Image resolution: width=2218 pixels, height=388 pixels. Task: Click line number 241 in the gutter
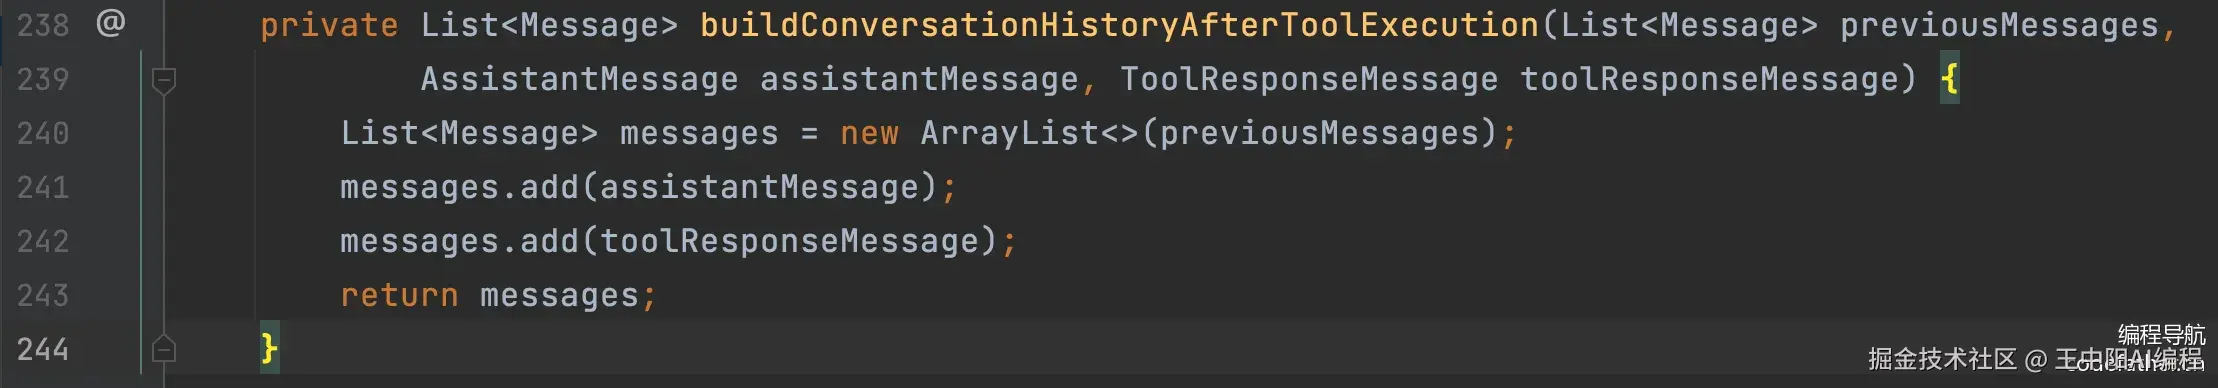43,187
